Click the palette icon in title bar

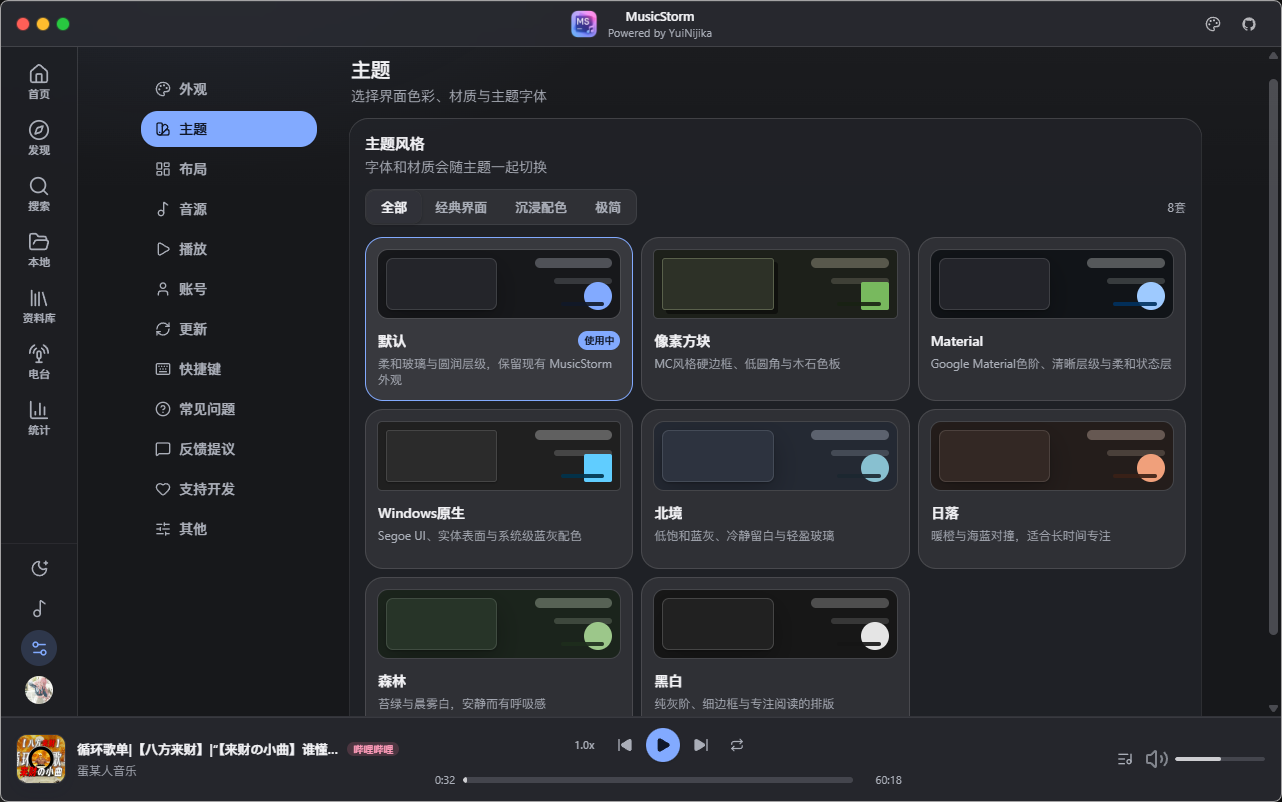(1213, 24)
